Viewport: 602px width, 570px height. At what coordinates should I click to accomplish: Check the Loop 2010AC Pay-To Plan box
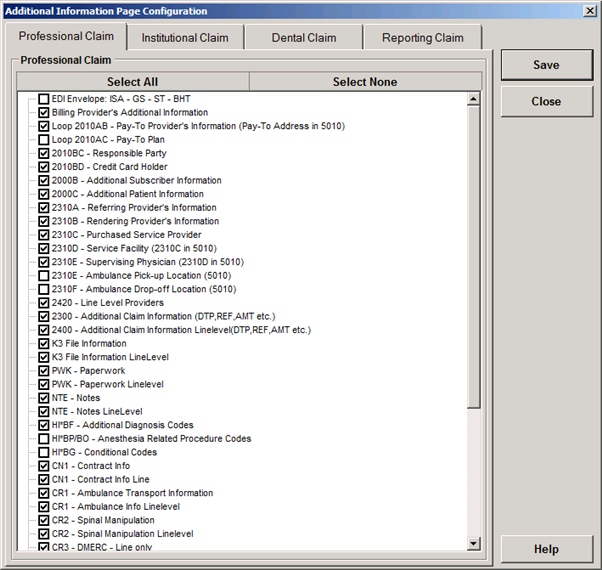click(x=44, y=140)
